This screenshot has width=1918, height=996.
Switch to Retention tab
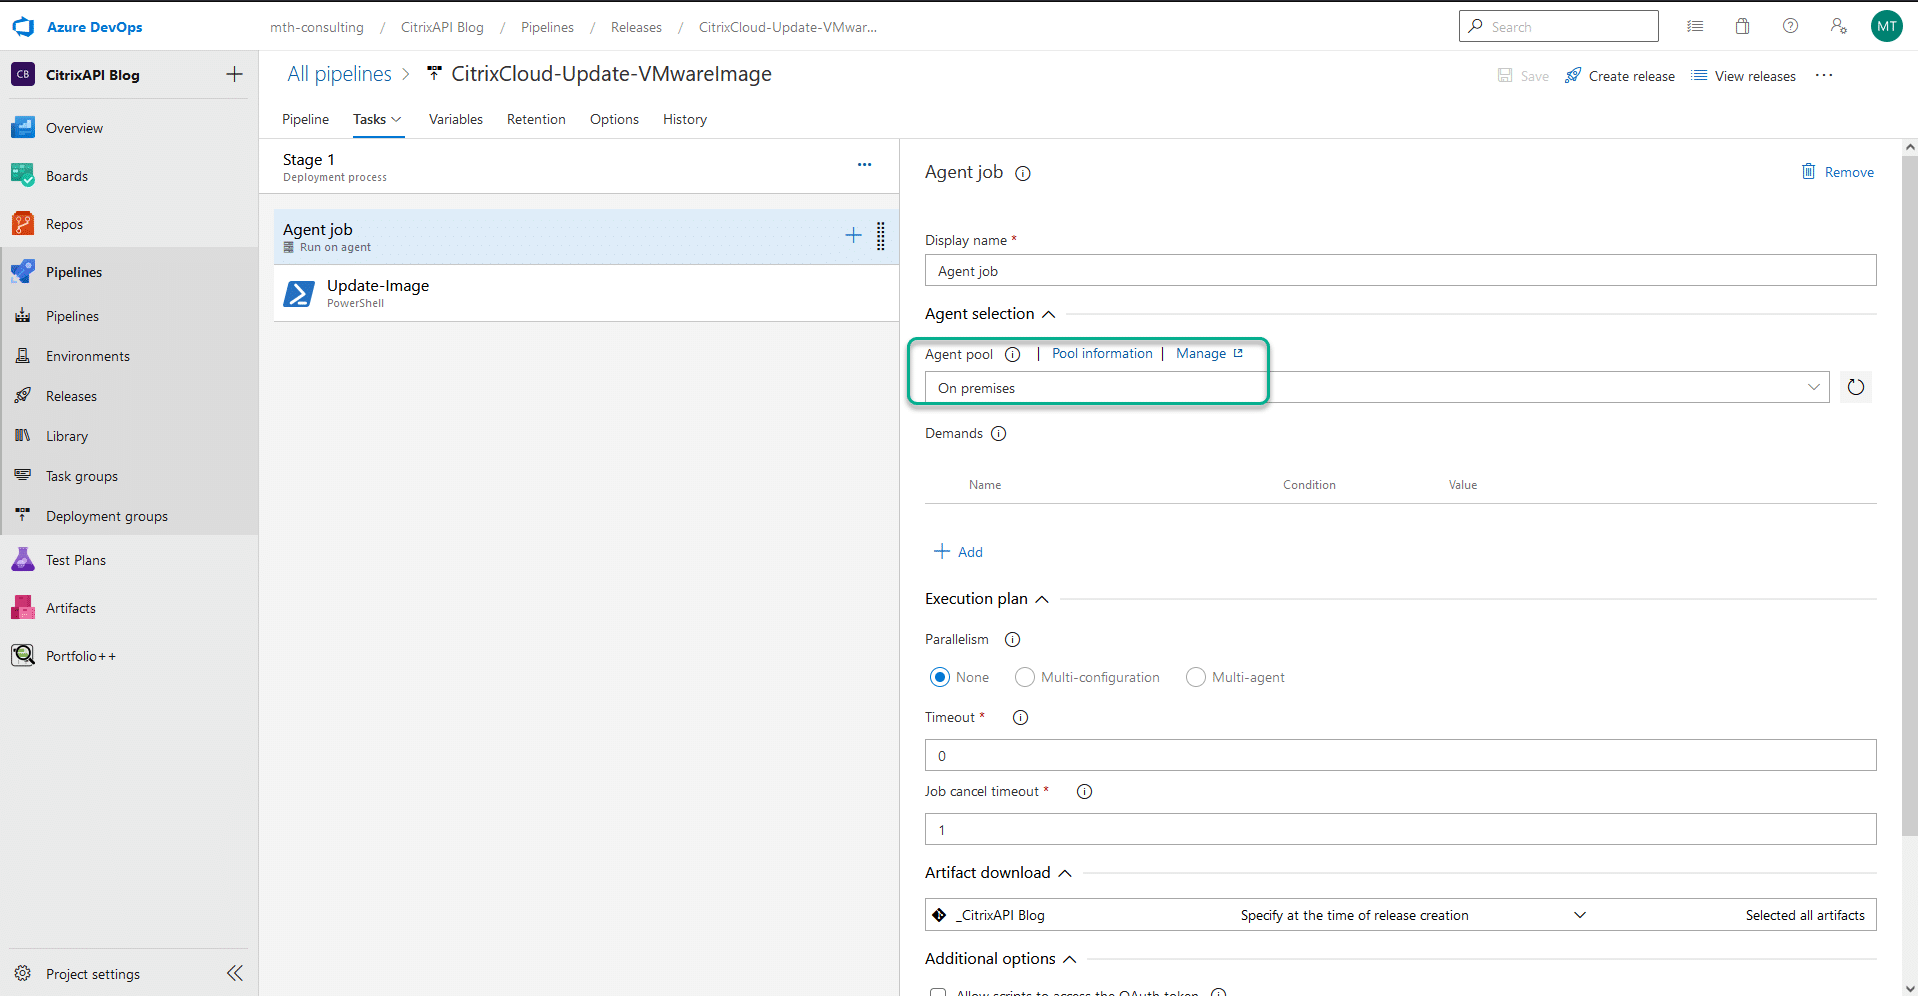[536, 119]
